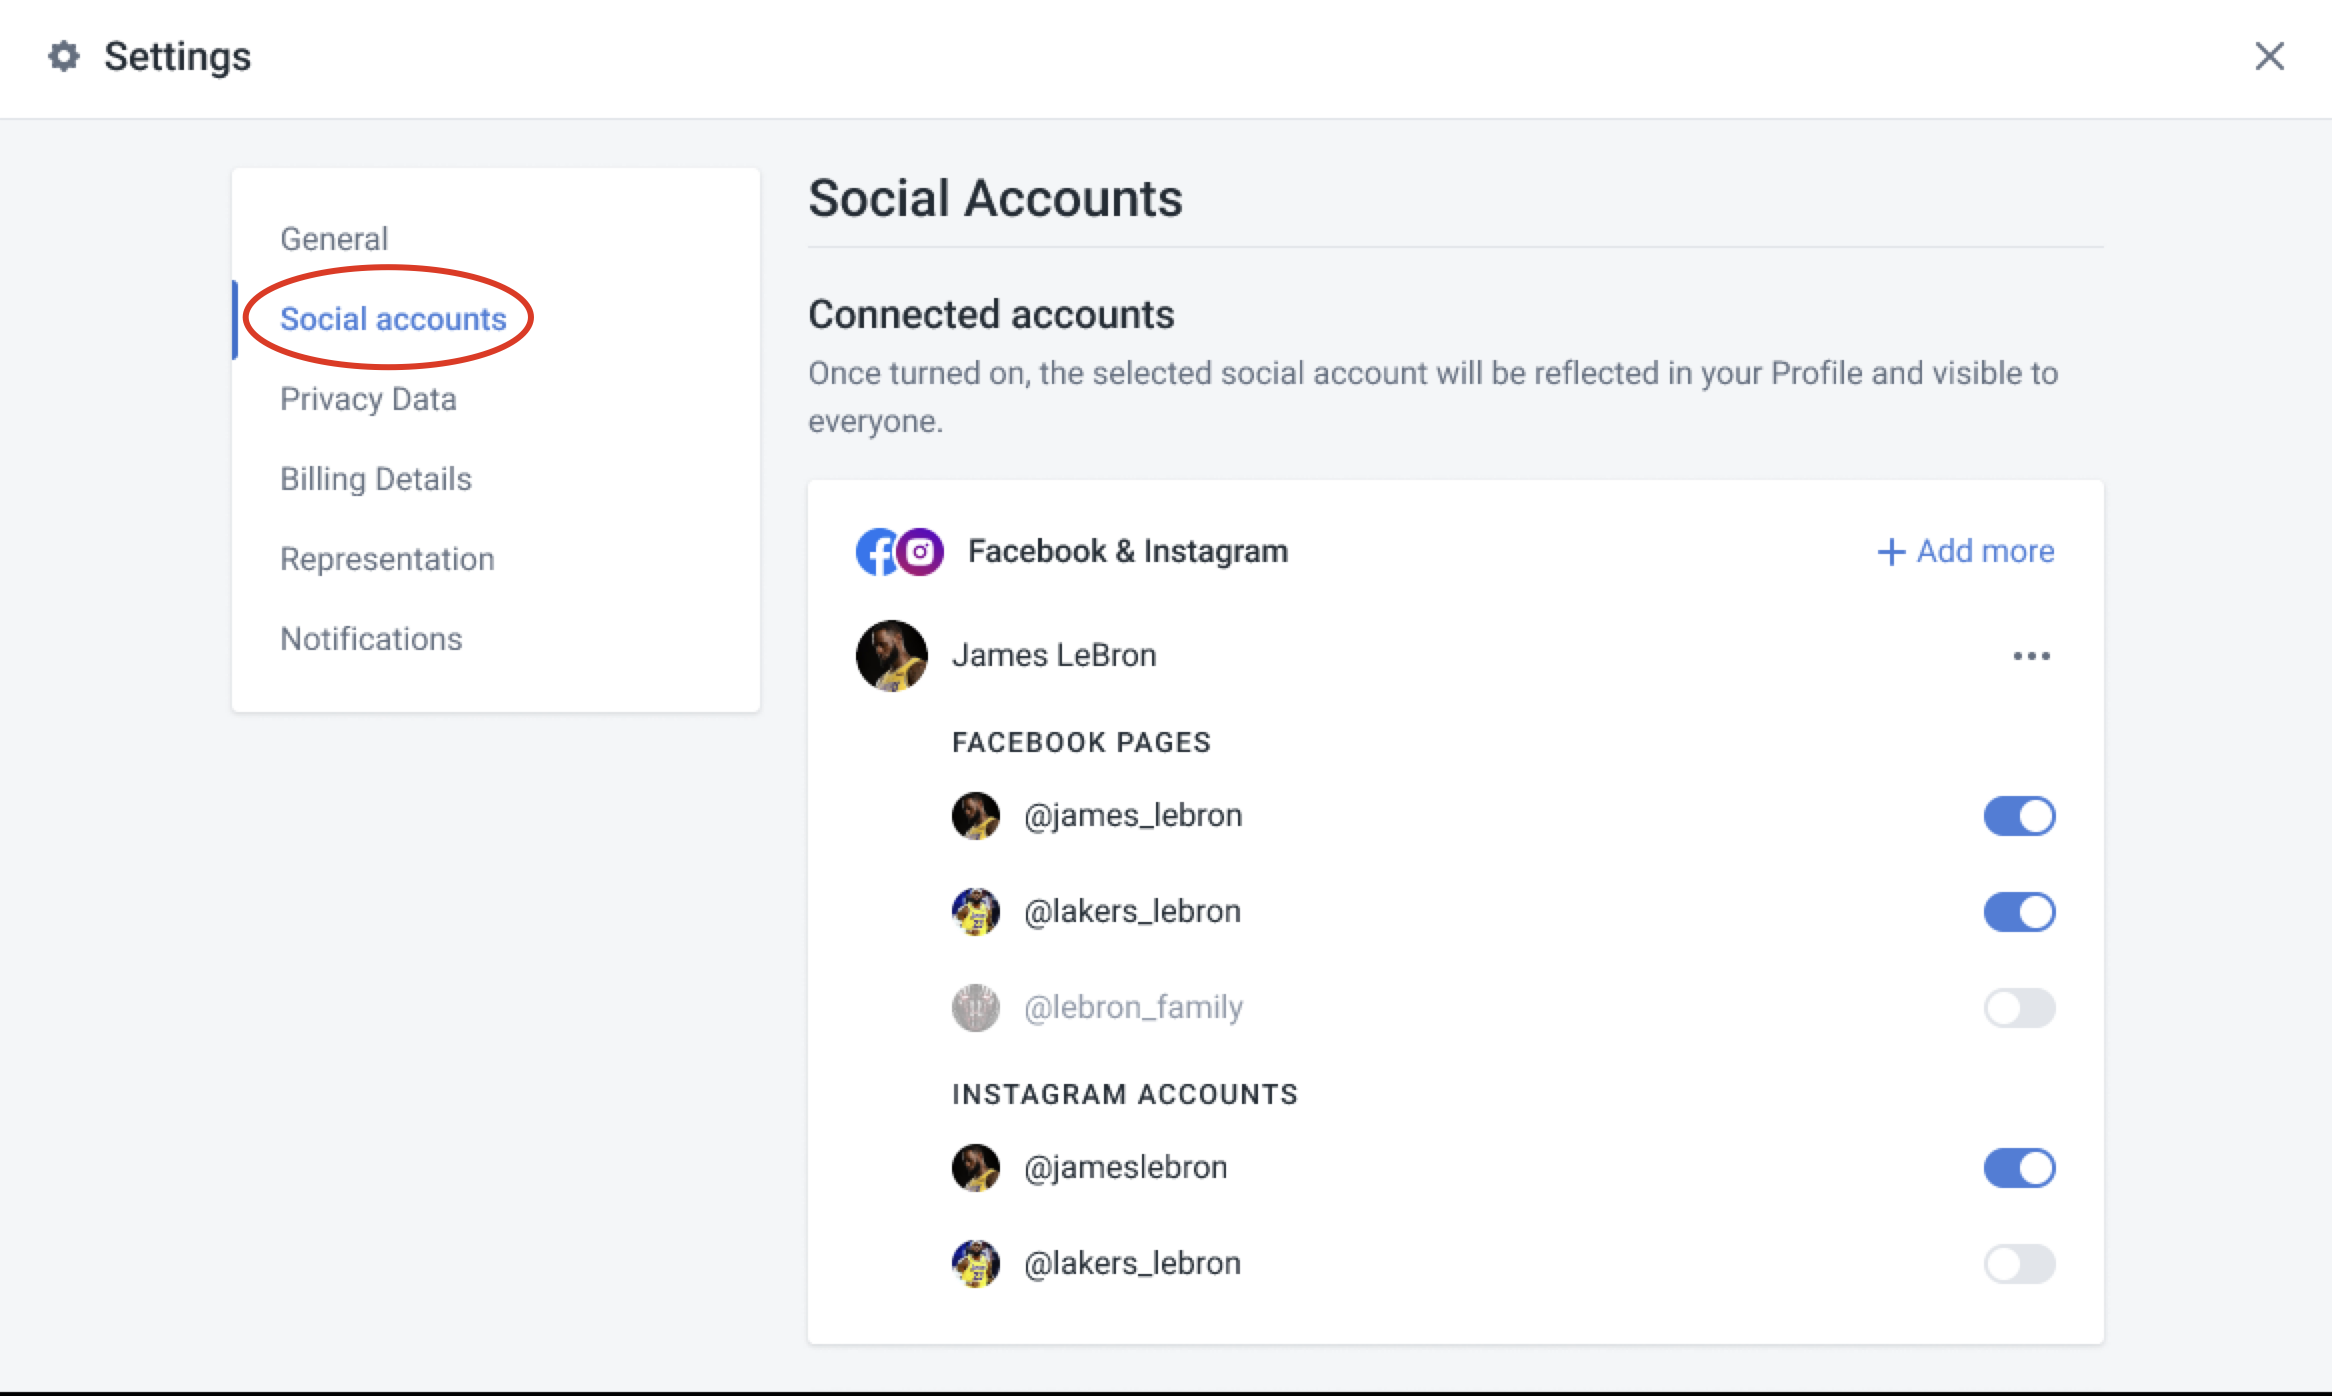Enable the @lakers_lebron Instagram account
Viewport: 2332px width, 1396px height.
click(x=2019, y=1263)
